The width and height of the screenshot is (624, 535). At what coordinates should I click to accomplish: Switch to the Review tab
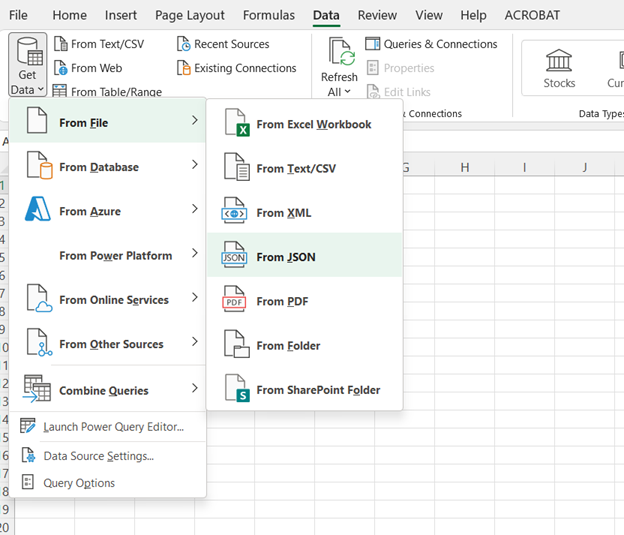tap(377, 15)
